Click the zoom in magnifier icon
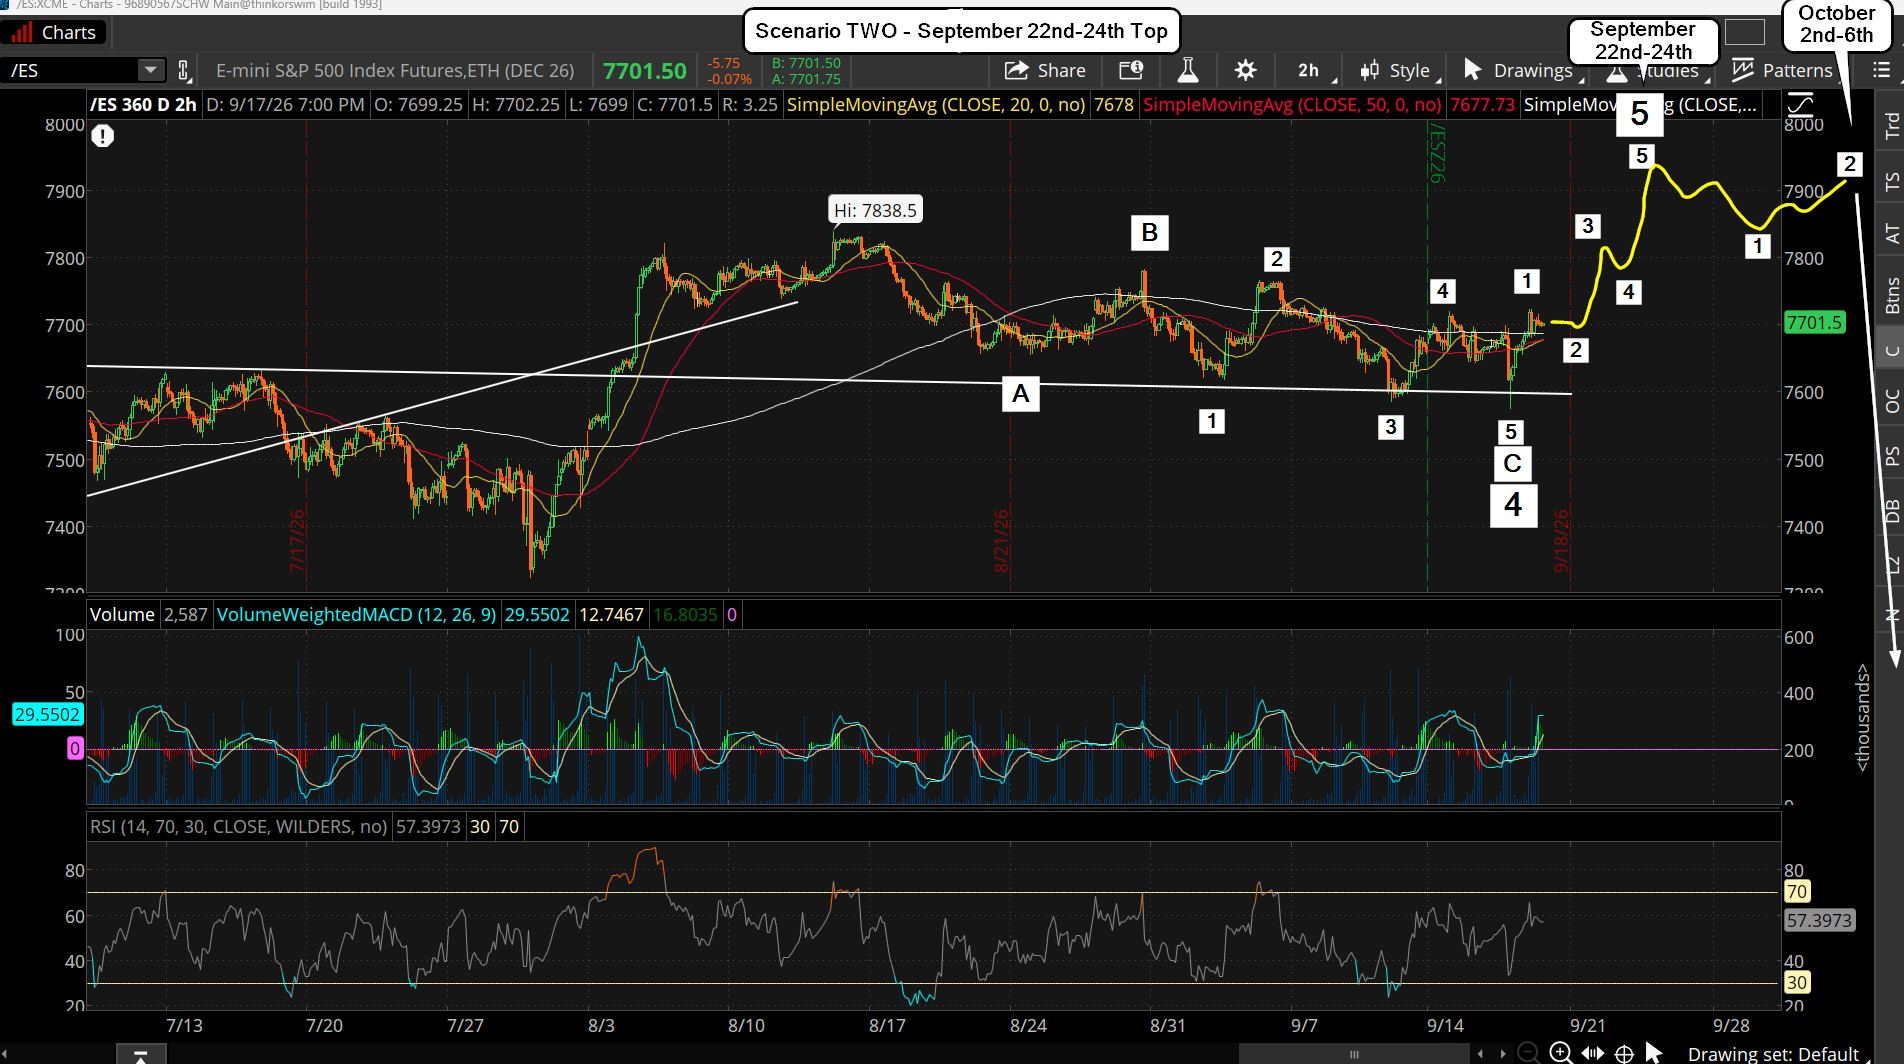Screen dimensions: 1904x1064 click(1560, 1052)
